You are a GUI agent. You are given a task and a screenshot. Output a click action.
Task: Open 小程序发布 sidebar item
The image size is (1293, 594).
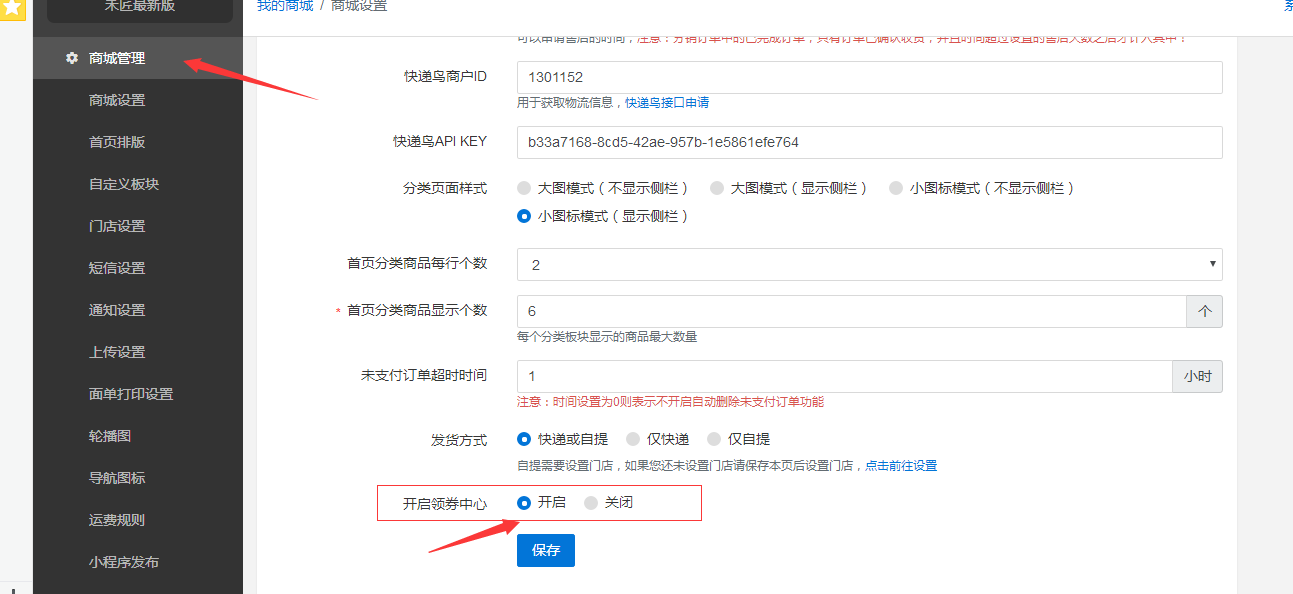pos(124,562)
